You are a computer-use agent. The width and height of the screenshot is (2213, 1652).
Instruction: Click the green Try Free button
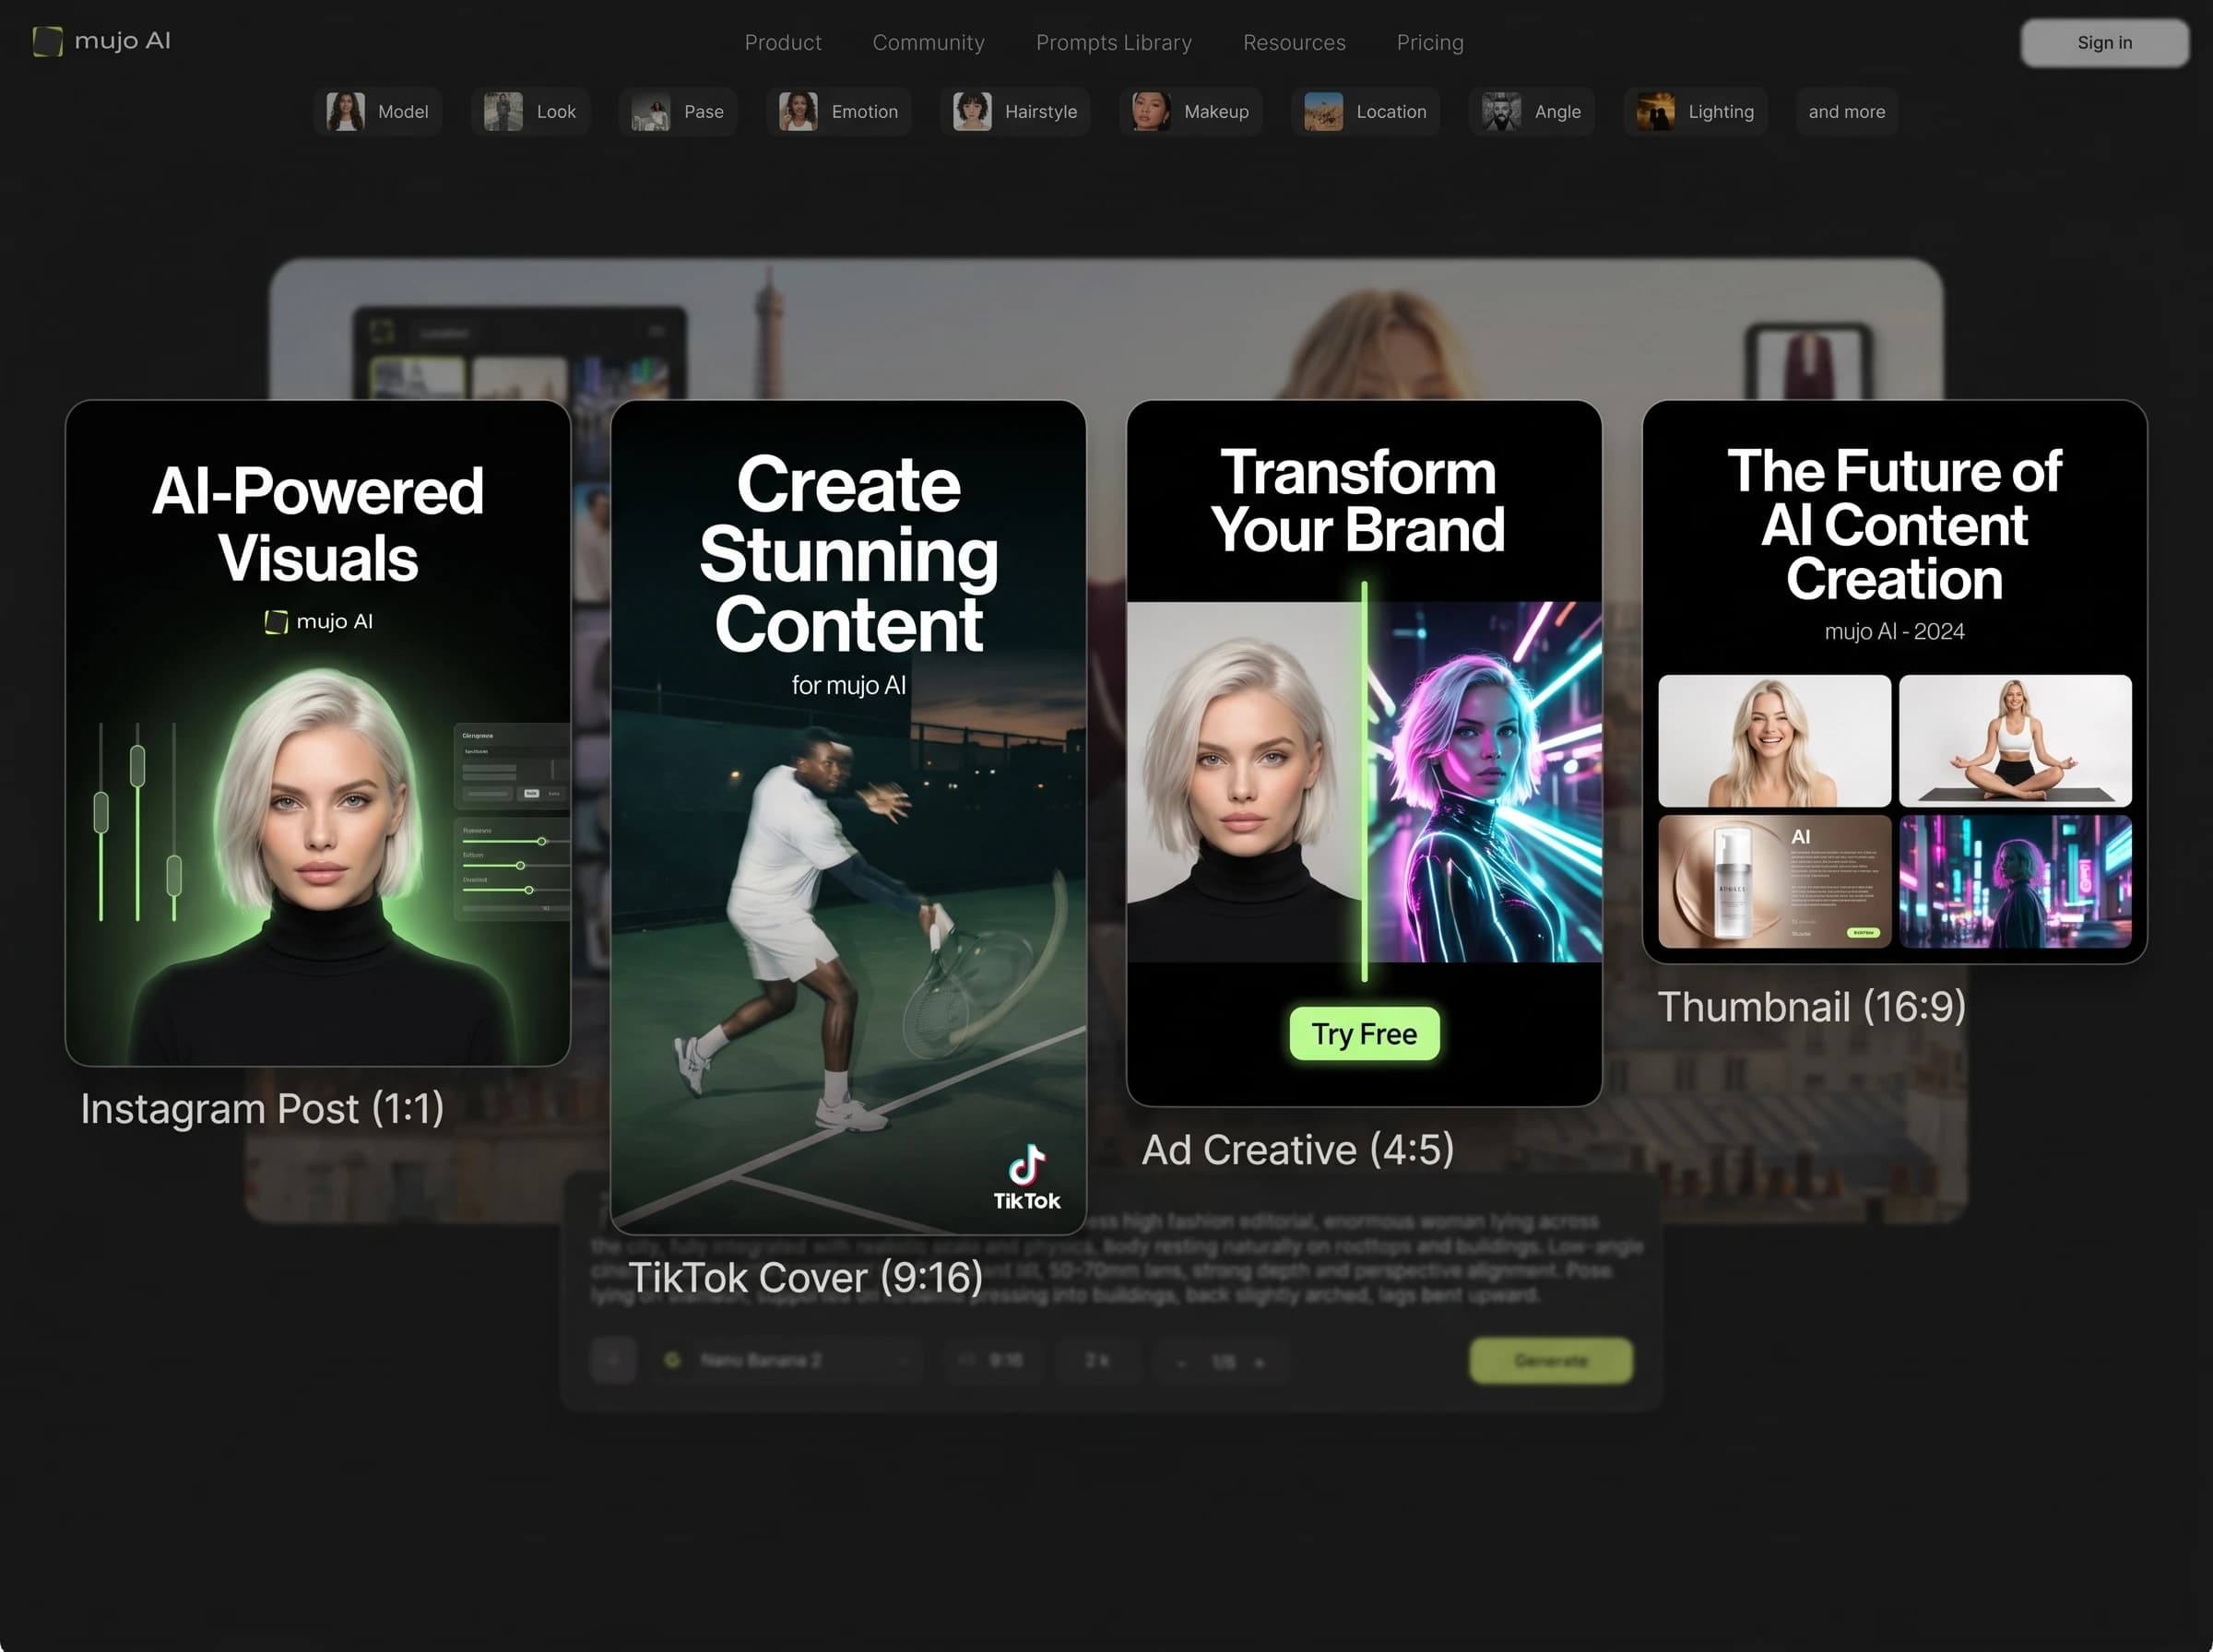pos(1364,1033)
